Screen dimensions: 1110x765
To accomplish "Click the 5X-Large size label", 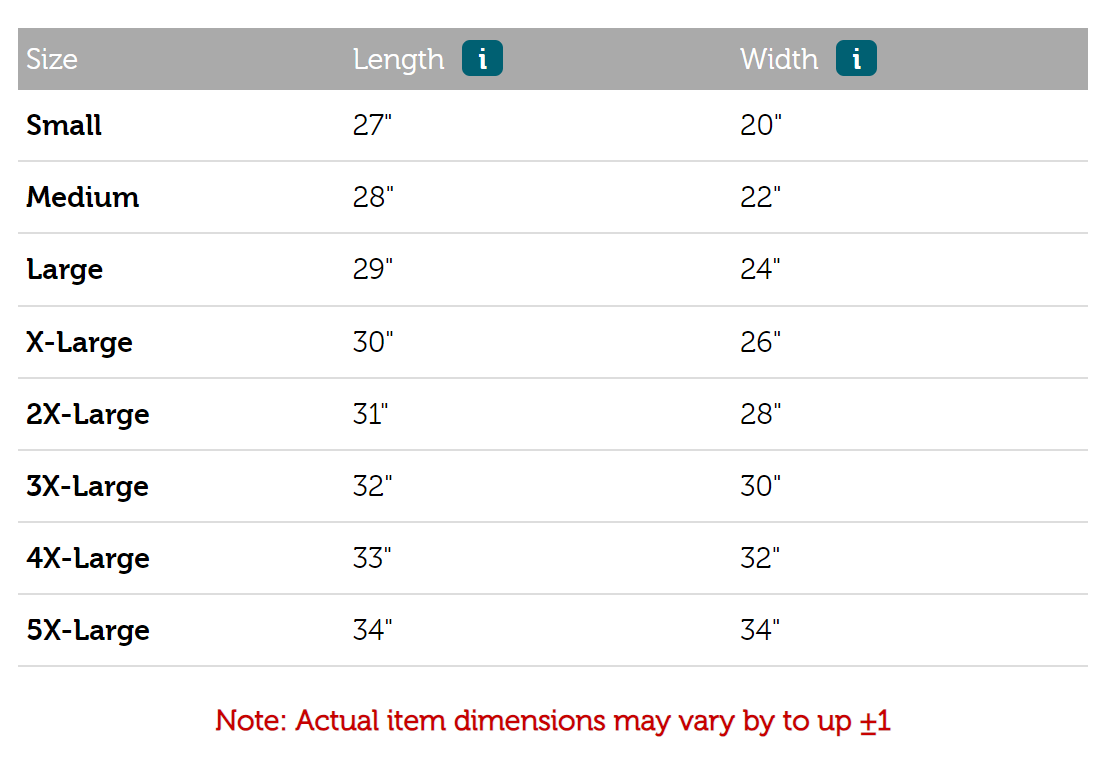I will point(87,630).
